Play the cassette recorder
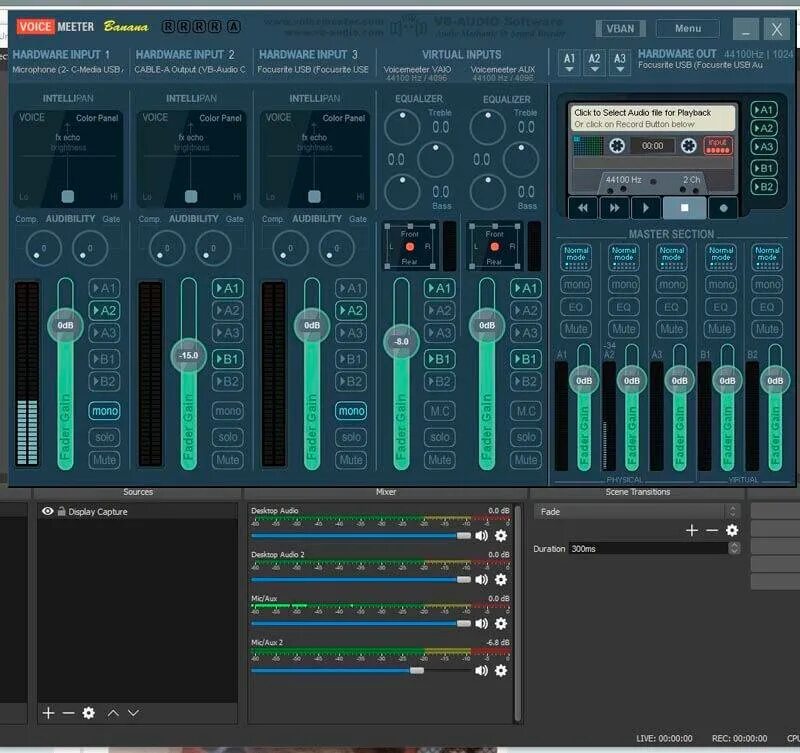 click(646, 208)
